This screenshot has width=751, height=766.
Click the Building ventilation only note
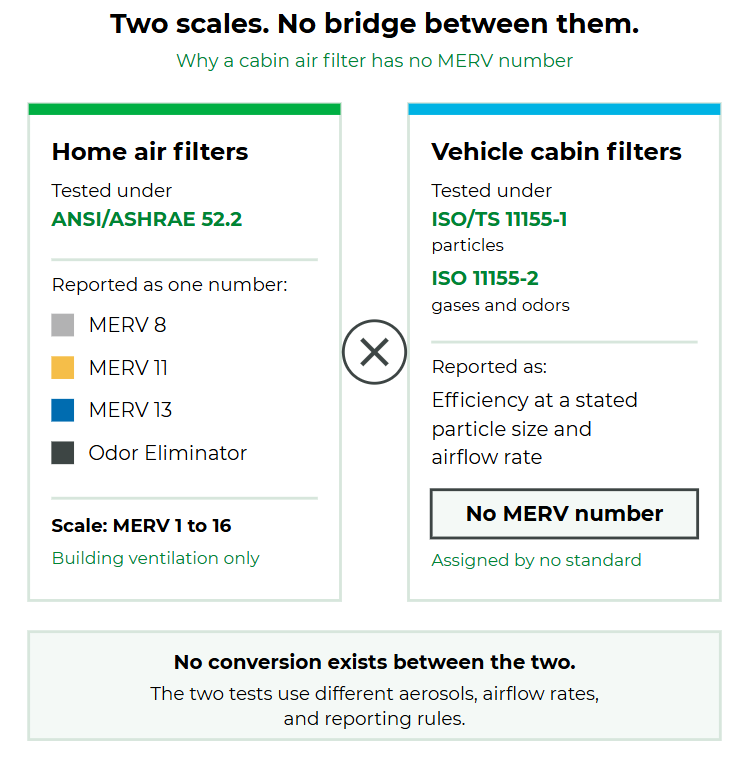(155, 558)
